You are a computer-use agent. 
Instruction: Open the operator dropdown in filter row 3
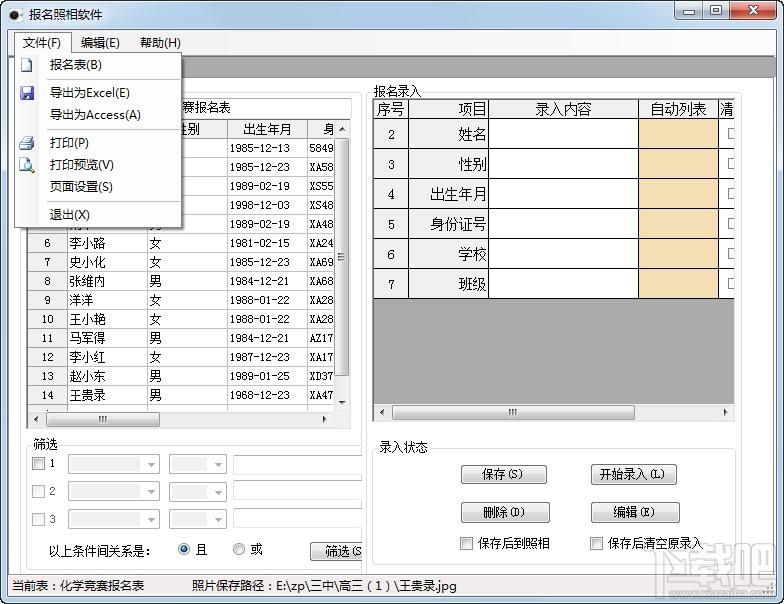pyautogui.click(x=198, y=520)
